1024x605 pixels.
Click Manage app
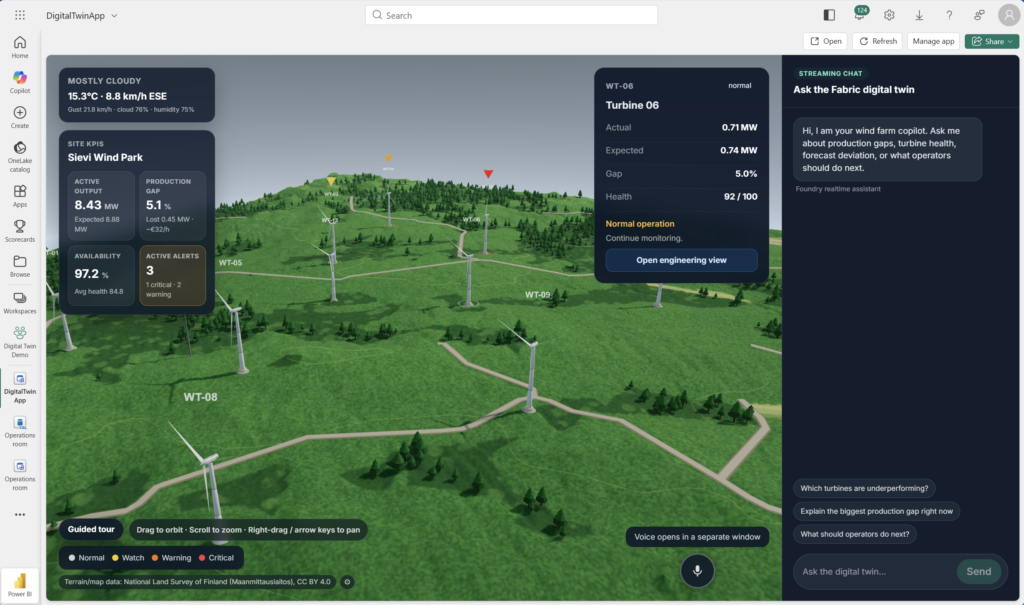[x=933, y=41]
